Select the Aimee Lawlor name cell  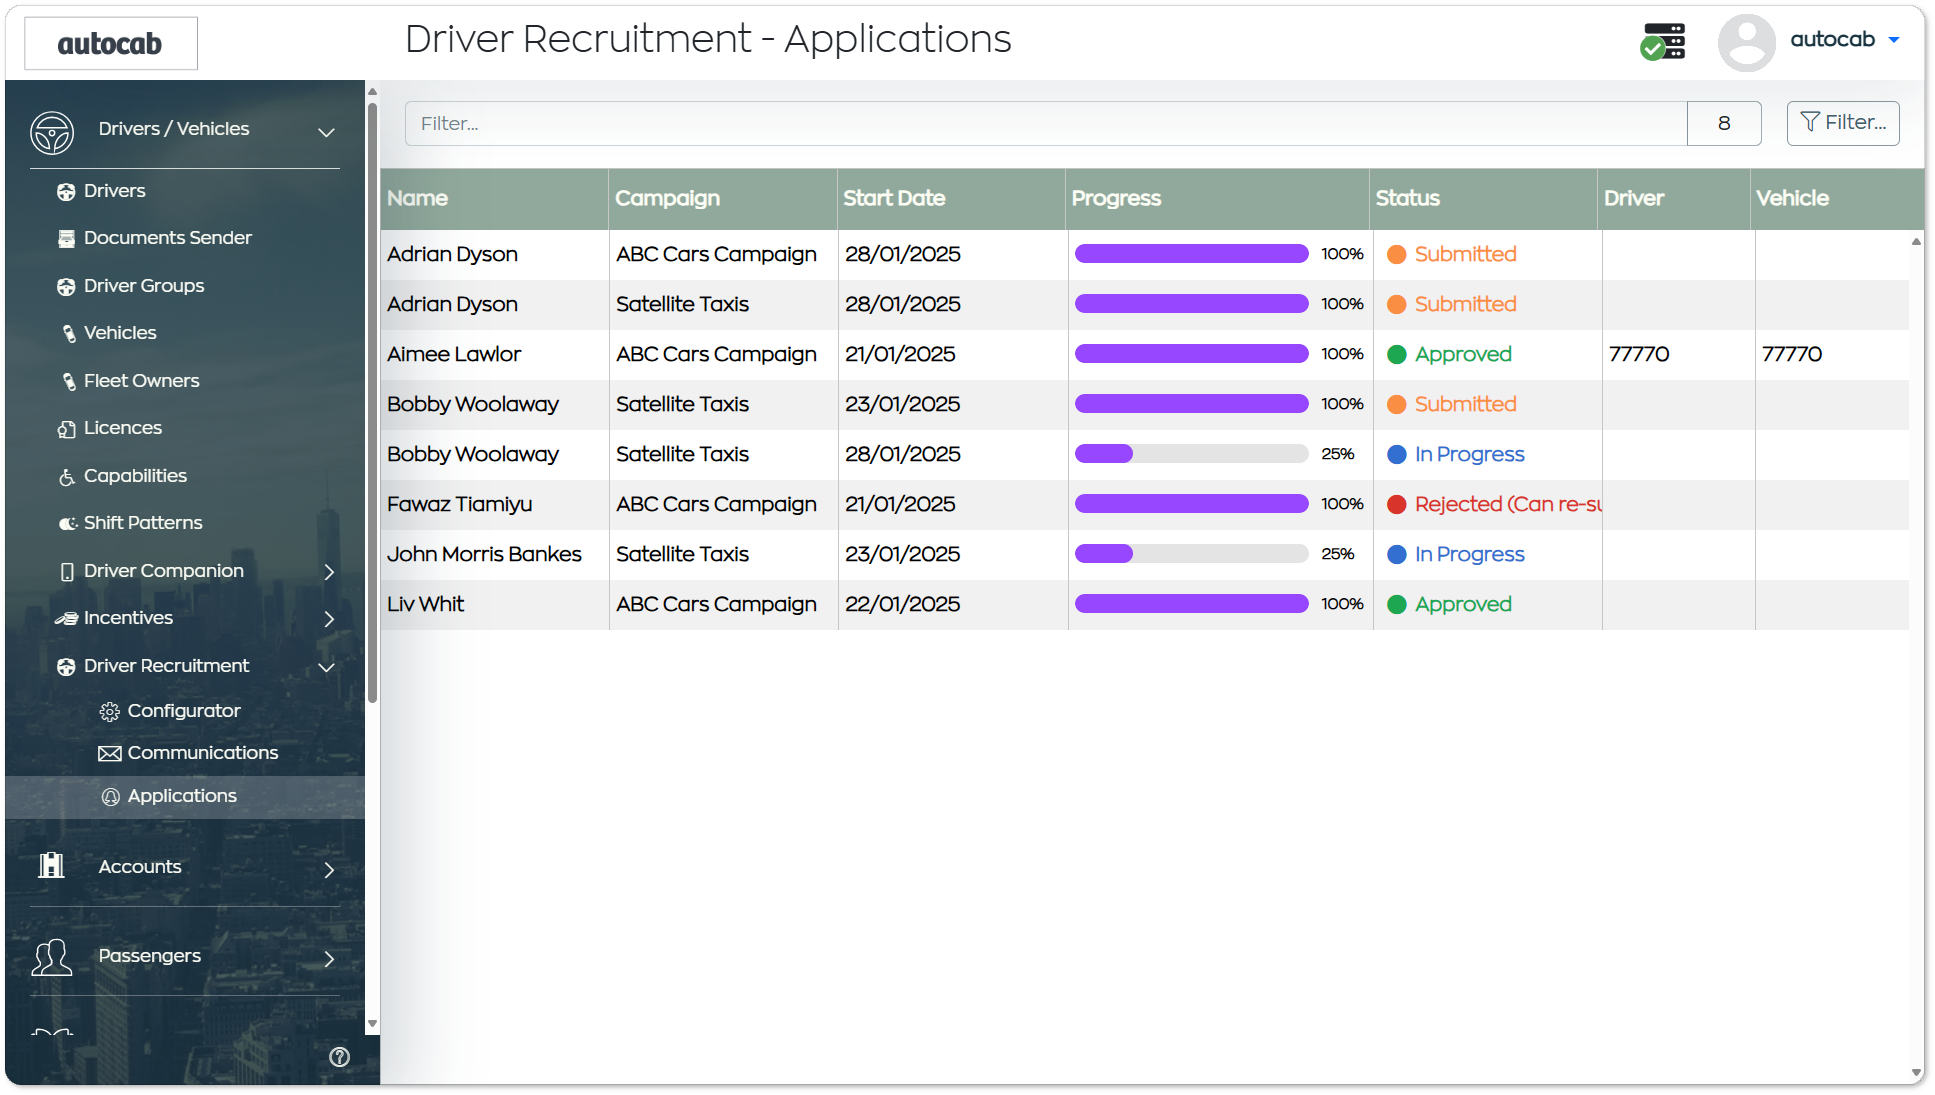pos(495,354)
